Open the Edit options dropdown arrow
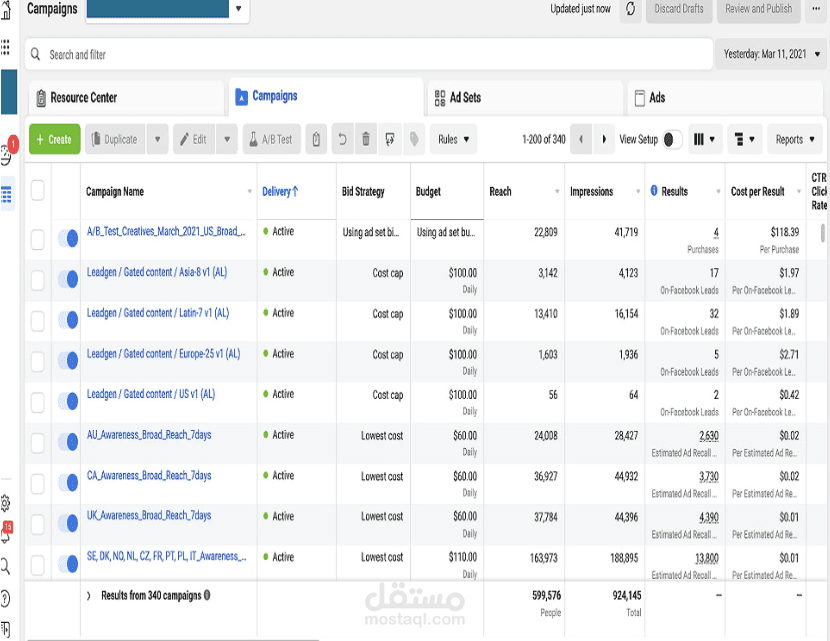The width and height of the screenshot is (830, 641). 227,139
